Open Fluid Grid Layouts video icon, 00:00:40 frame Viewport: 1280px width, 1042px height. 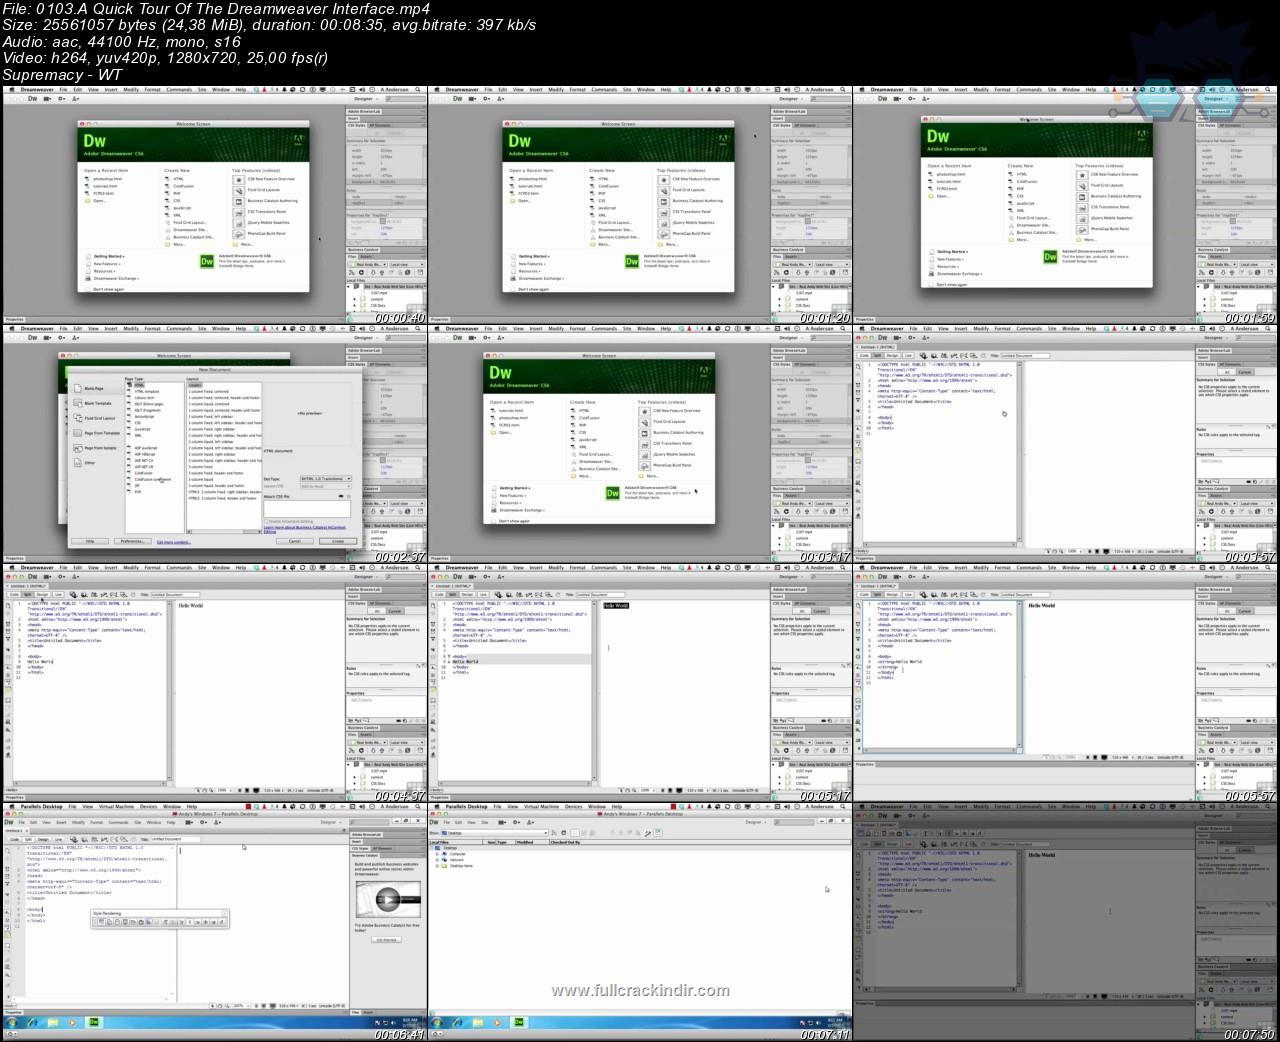(x=238, y=191)
